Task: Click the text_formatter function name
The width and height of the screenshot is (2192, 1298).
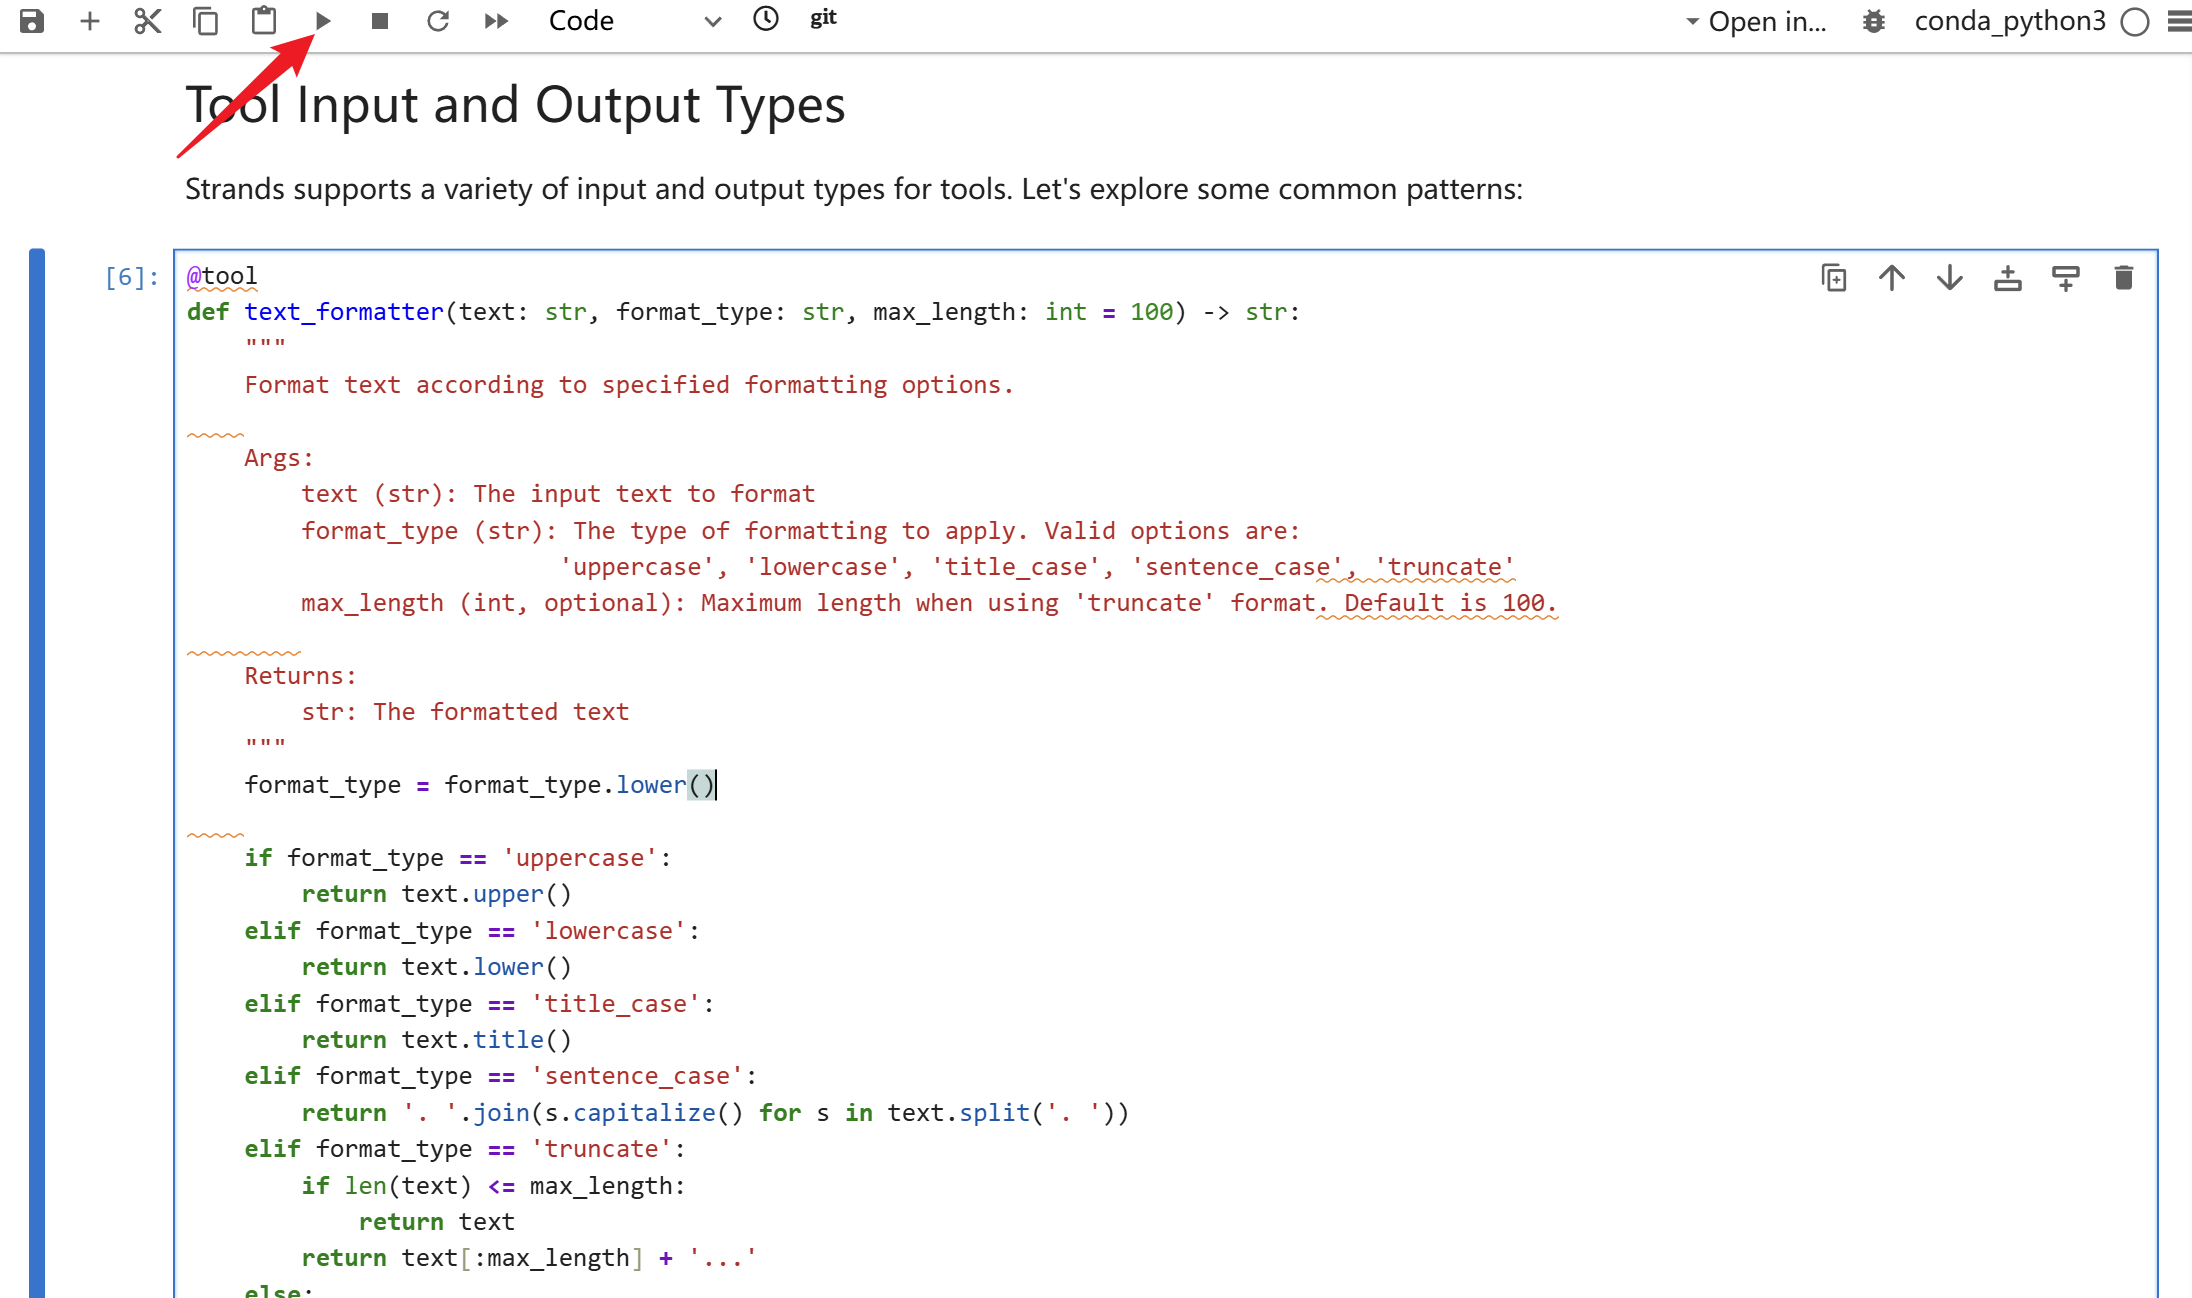Action: [x=344, y=312]
